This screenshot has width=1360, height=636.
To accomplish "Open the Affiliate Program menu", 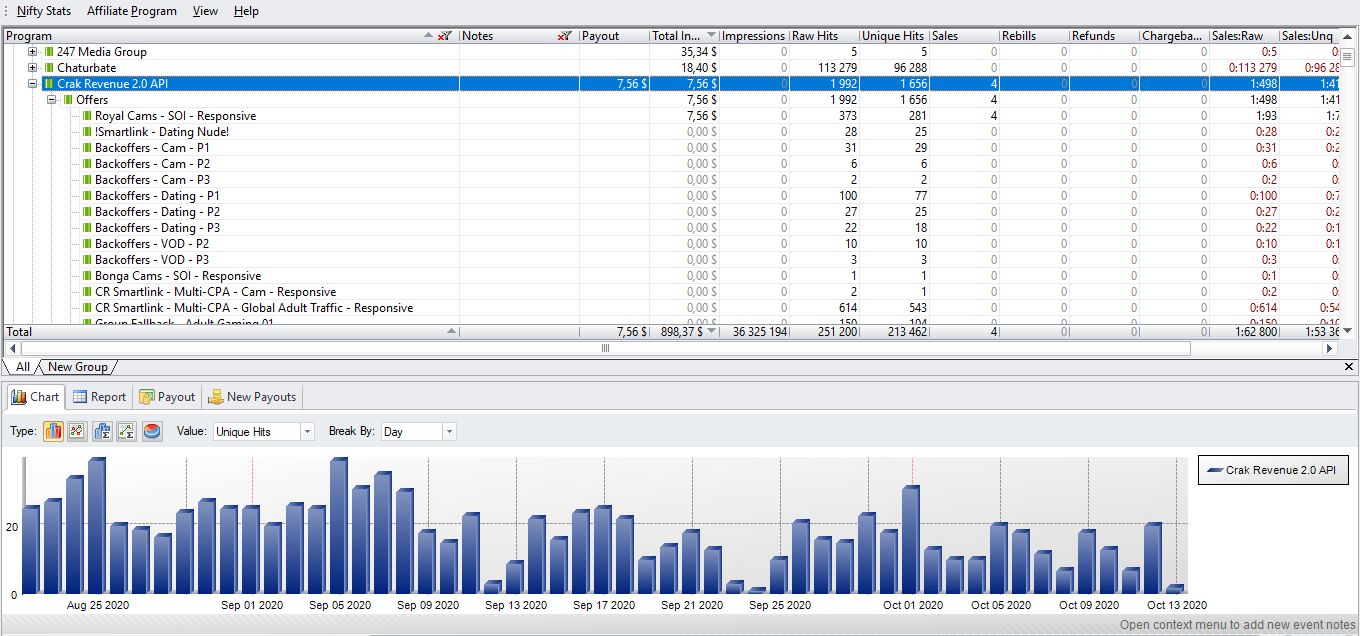I will coord(131,11).
